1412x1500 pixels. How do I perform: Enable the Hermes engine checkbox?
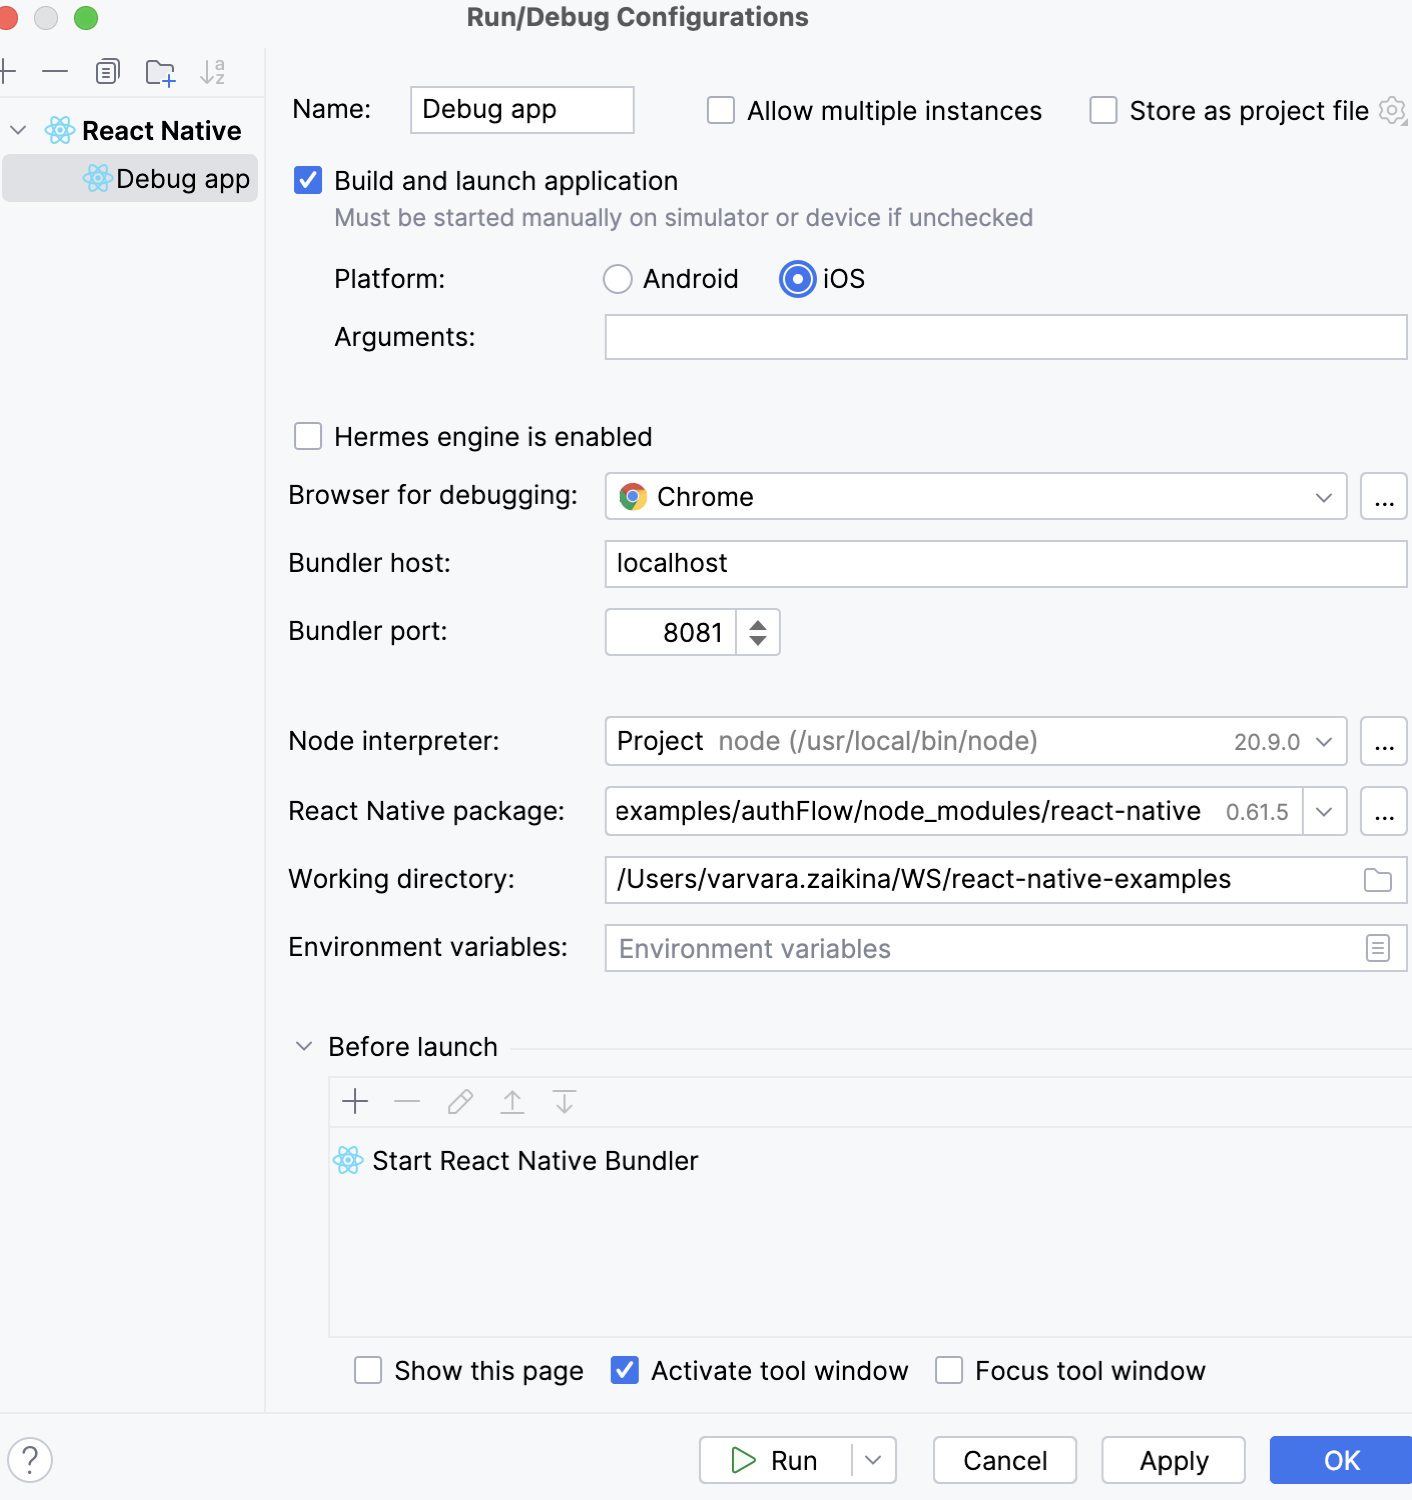click(x=308, y=436)
